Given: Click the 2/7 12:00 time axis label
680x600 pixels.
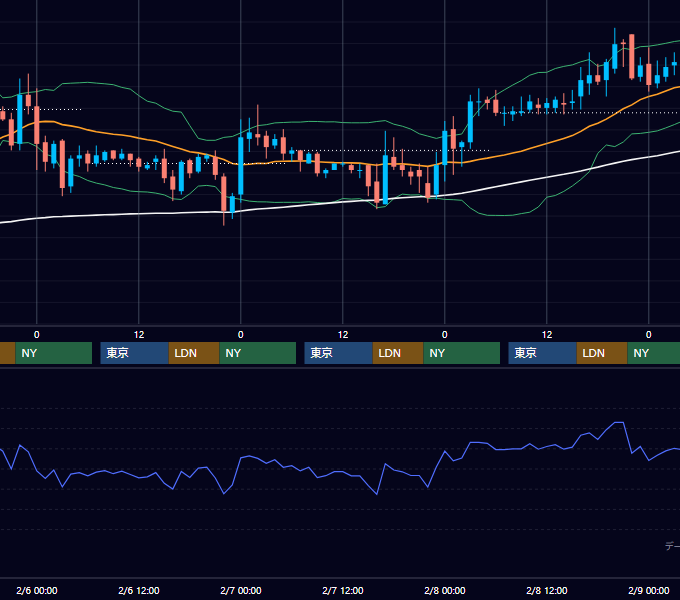Looking at the screenshot, I should (343, 590).
